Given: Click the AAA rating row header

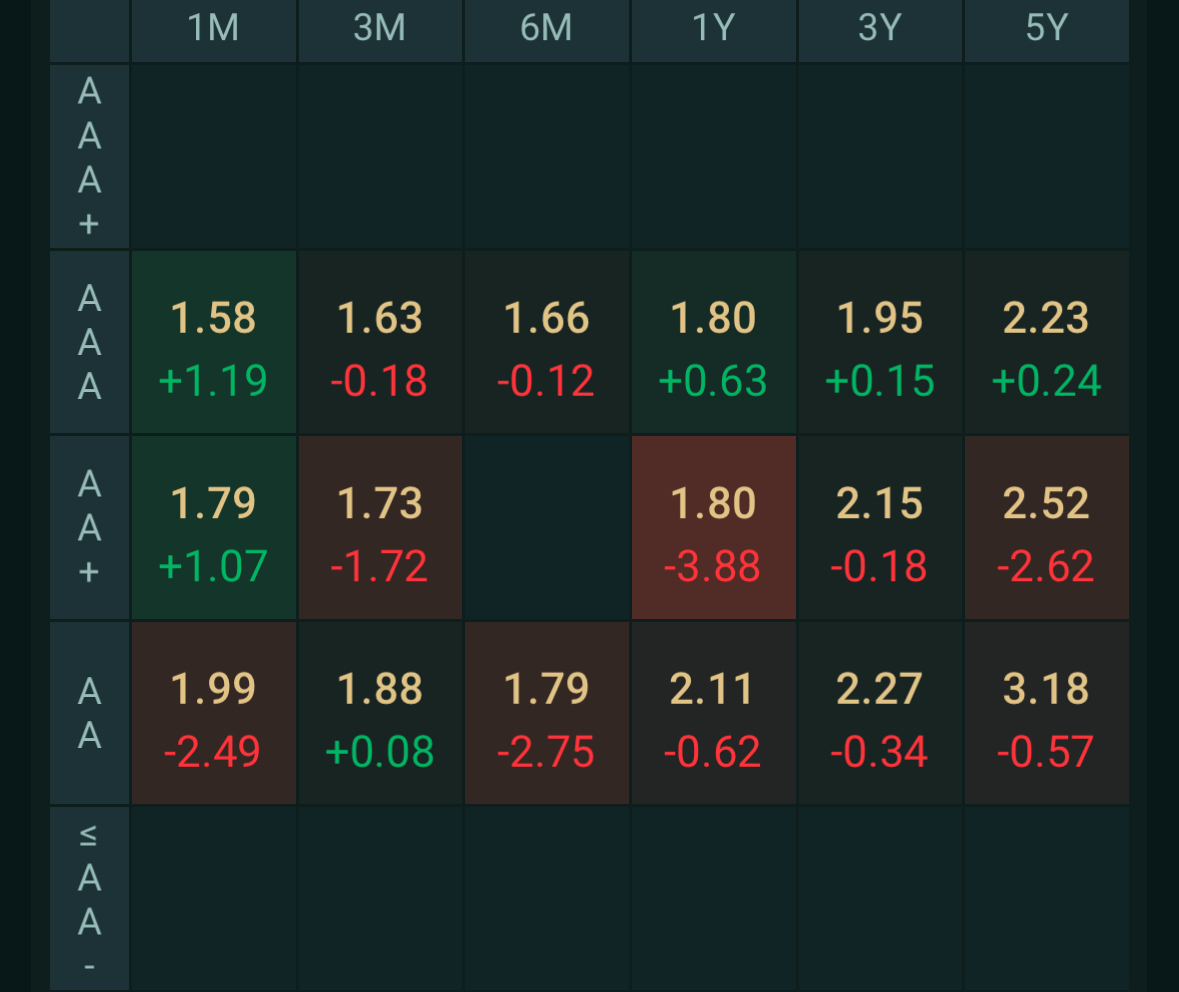Looking at the screenshot, I should pyautogui.click(x=90, y=342).
